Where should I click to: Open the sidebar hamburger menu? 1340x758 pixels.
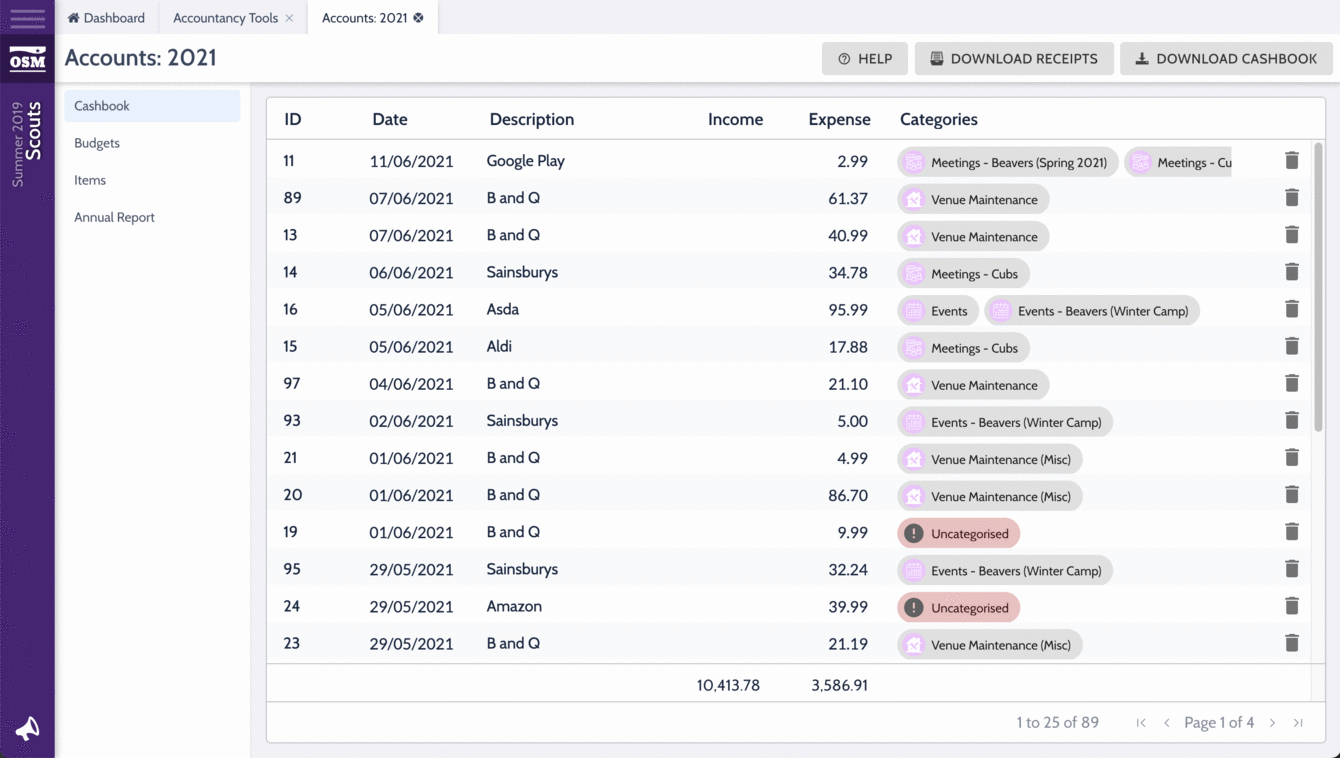coord(27,17)
